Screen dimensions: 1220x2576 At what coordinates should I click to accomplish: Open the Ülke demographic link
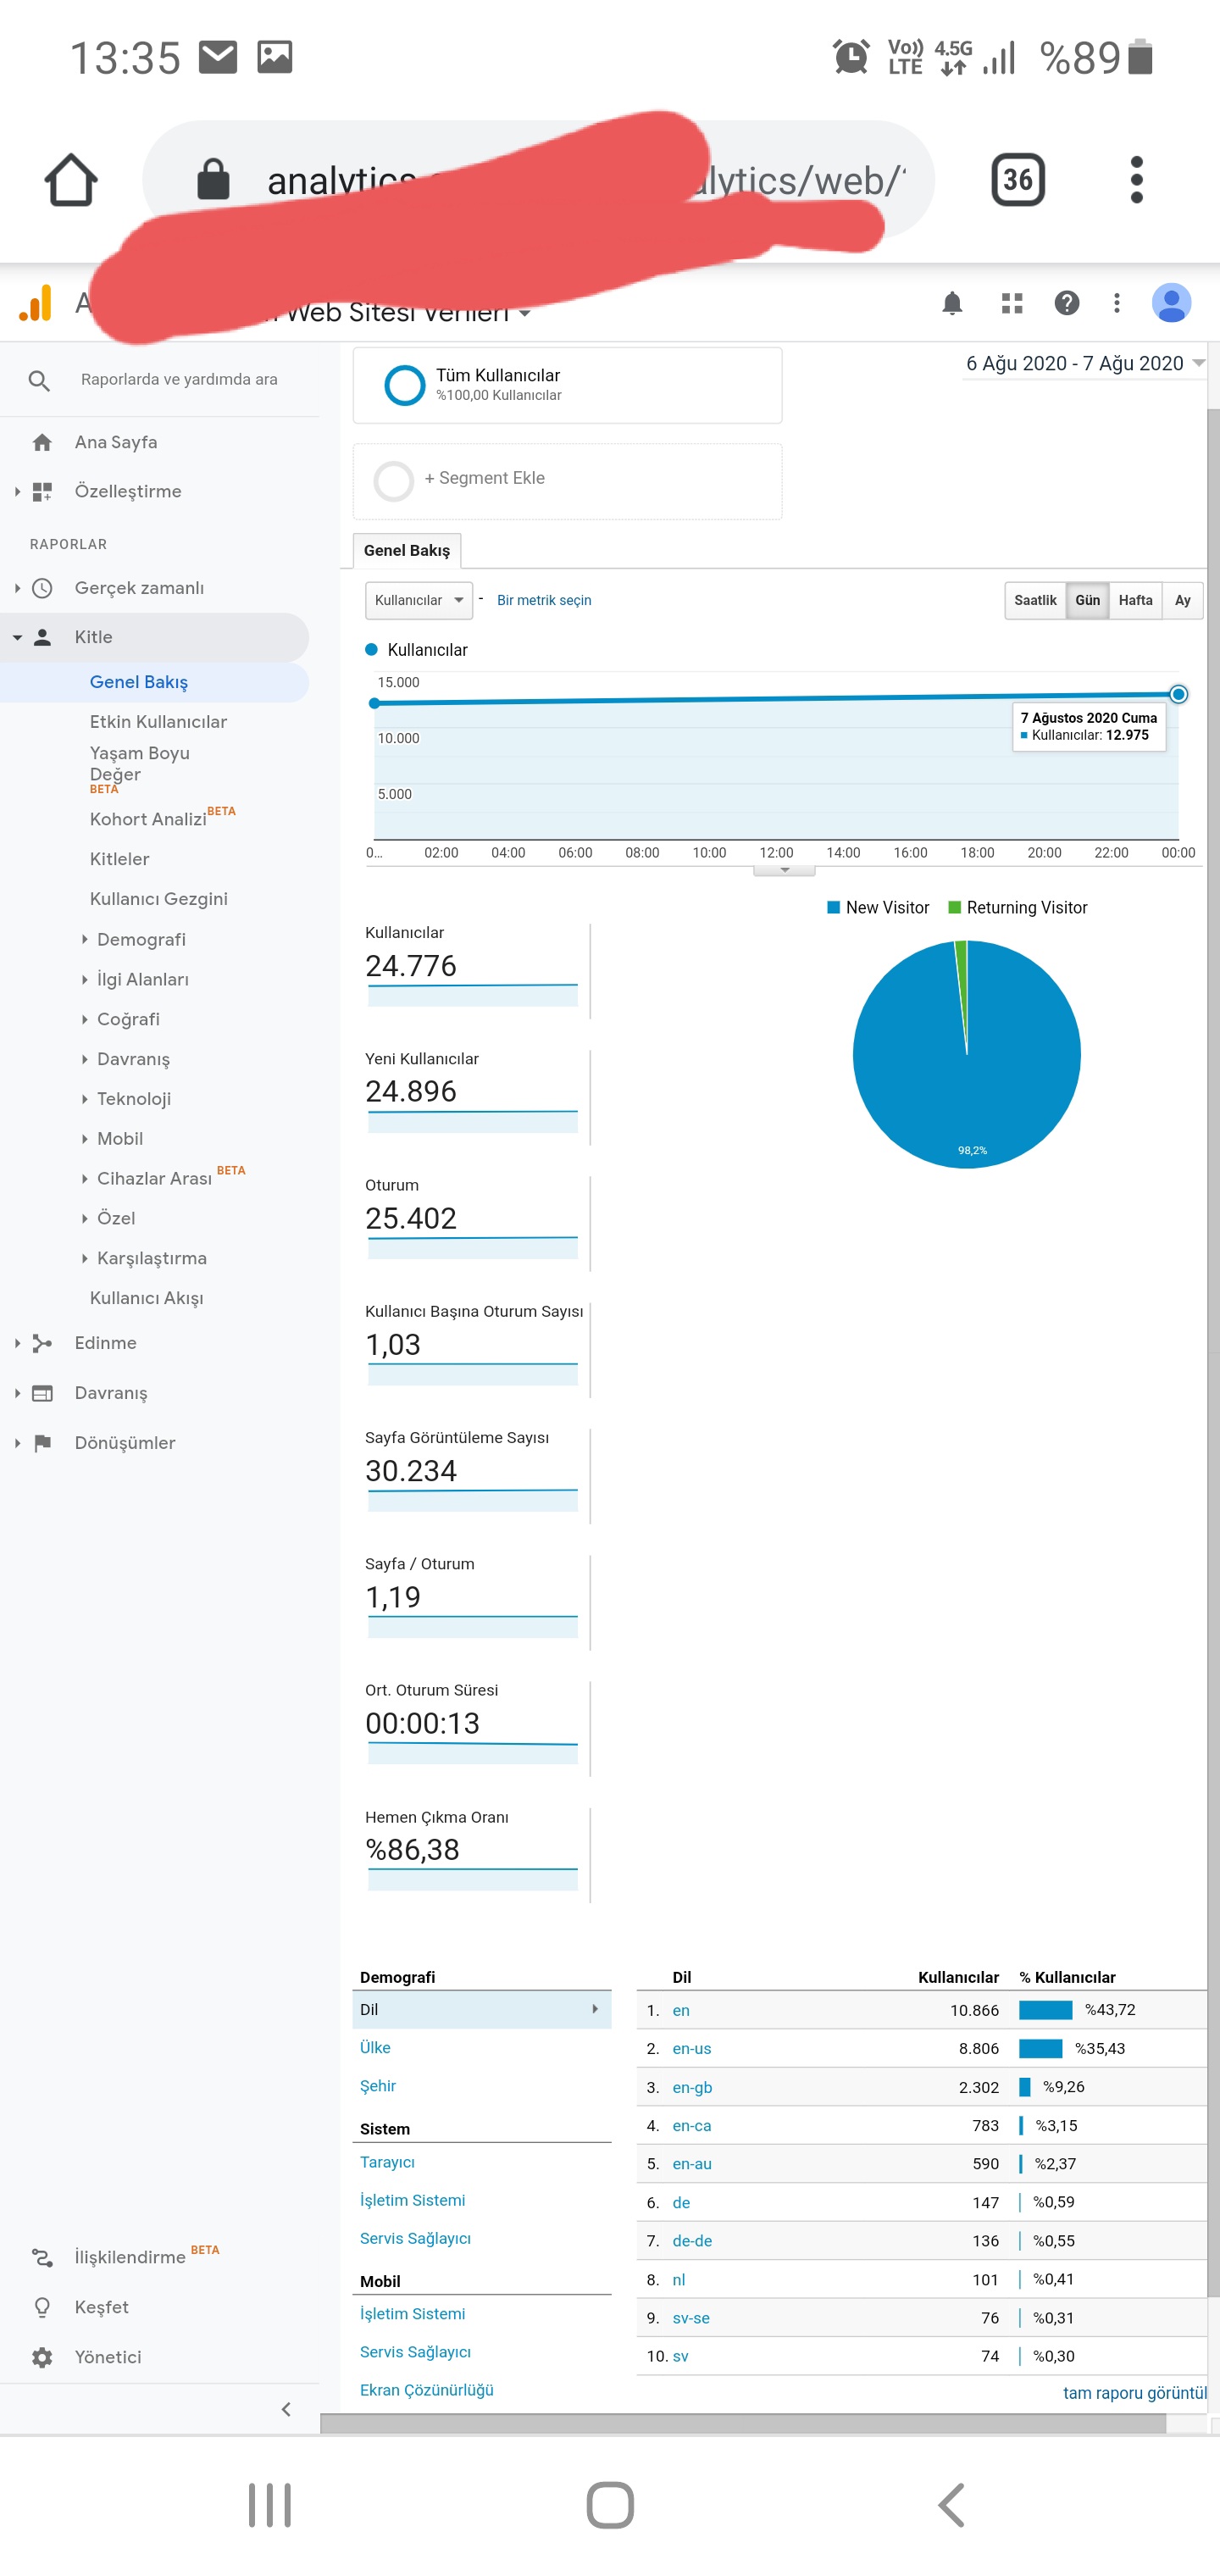pos(375,2047)
